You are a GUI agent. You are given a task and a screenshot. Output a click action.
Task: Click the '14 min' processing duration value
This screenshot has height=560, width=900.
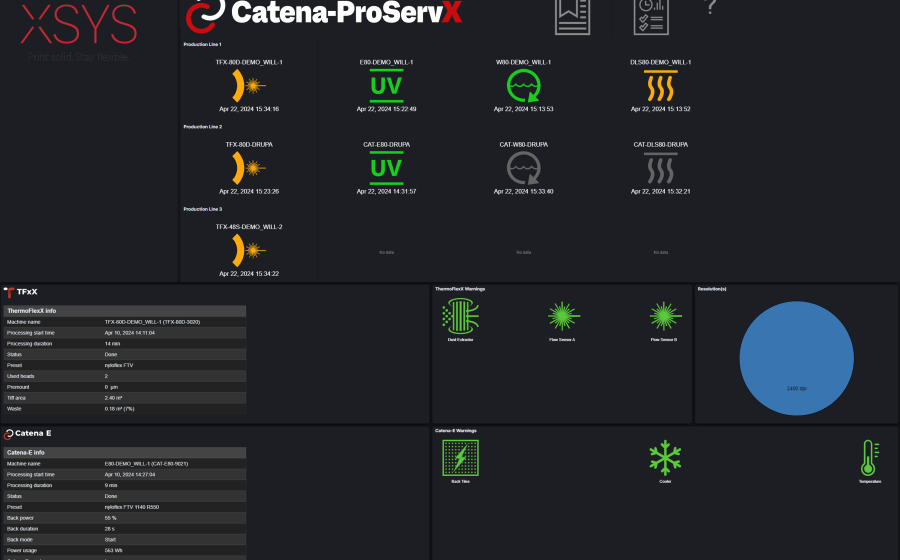pyautogui.click(x=112, y=344)
